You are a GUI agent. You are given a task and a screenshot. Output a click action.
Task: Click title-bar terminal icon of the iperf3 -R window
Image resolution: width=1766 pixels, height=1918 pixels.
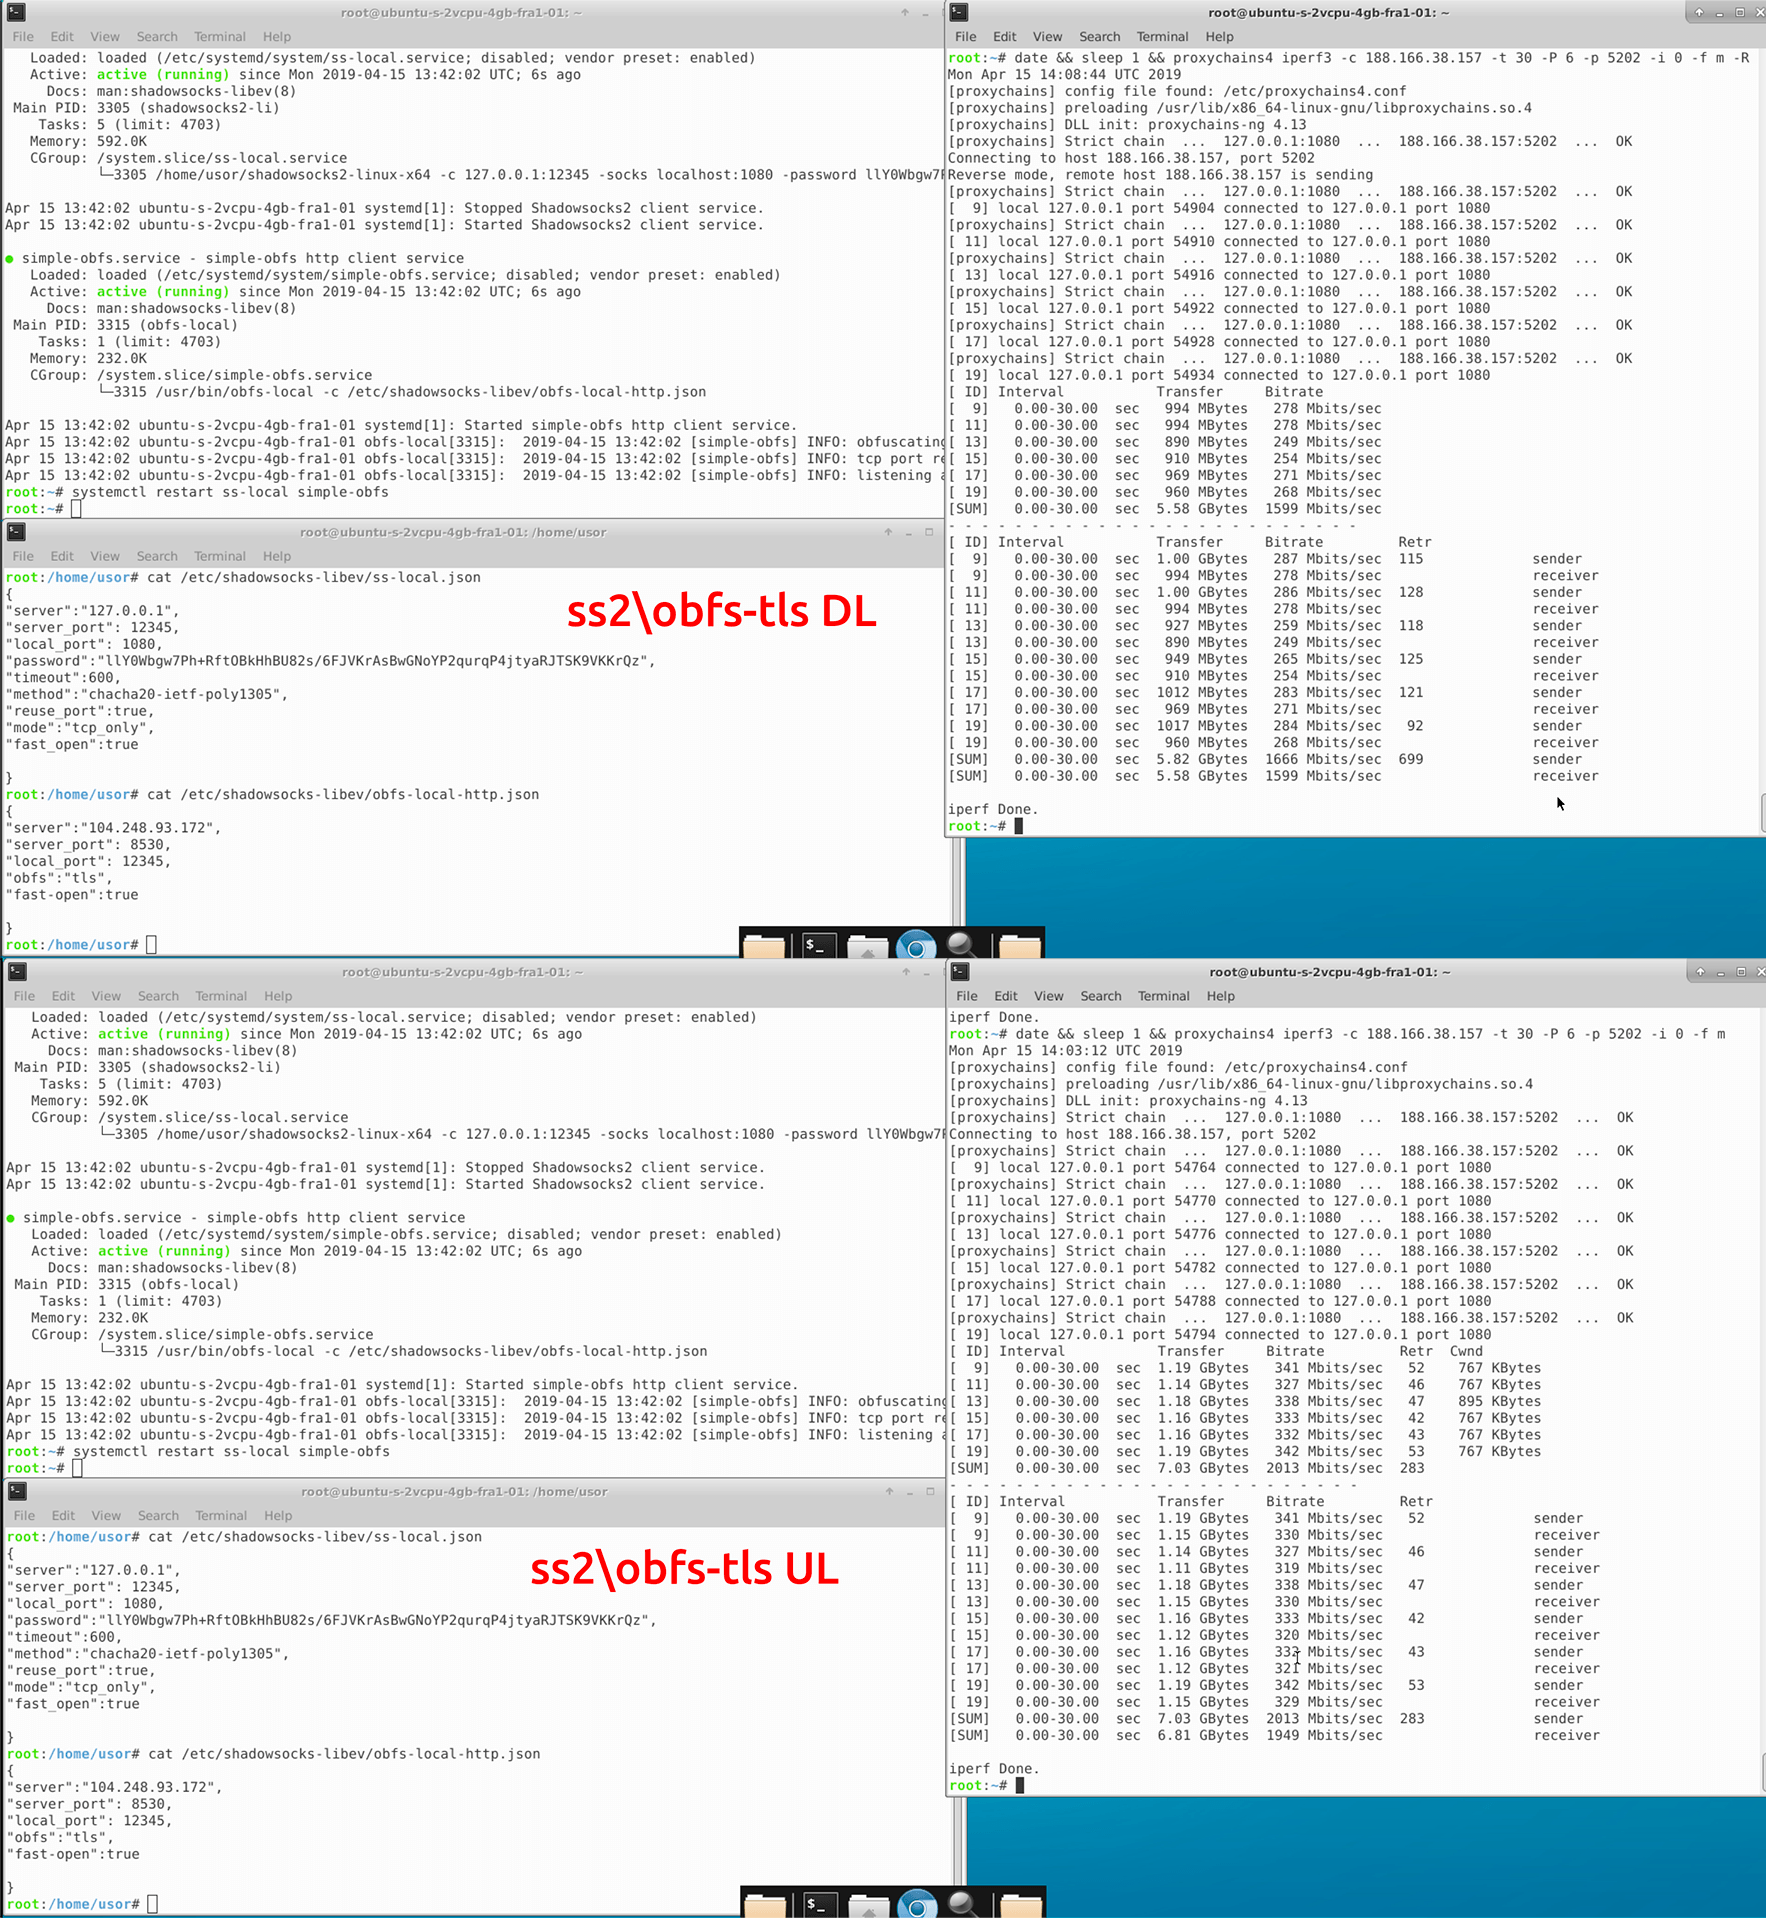(959, 12)
